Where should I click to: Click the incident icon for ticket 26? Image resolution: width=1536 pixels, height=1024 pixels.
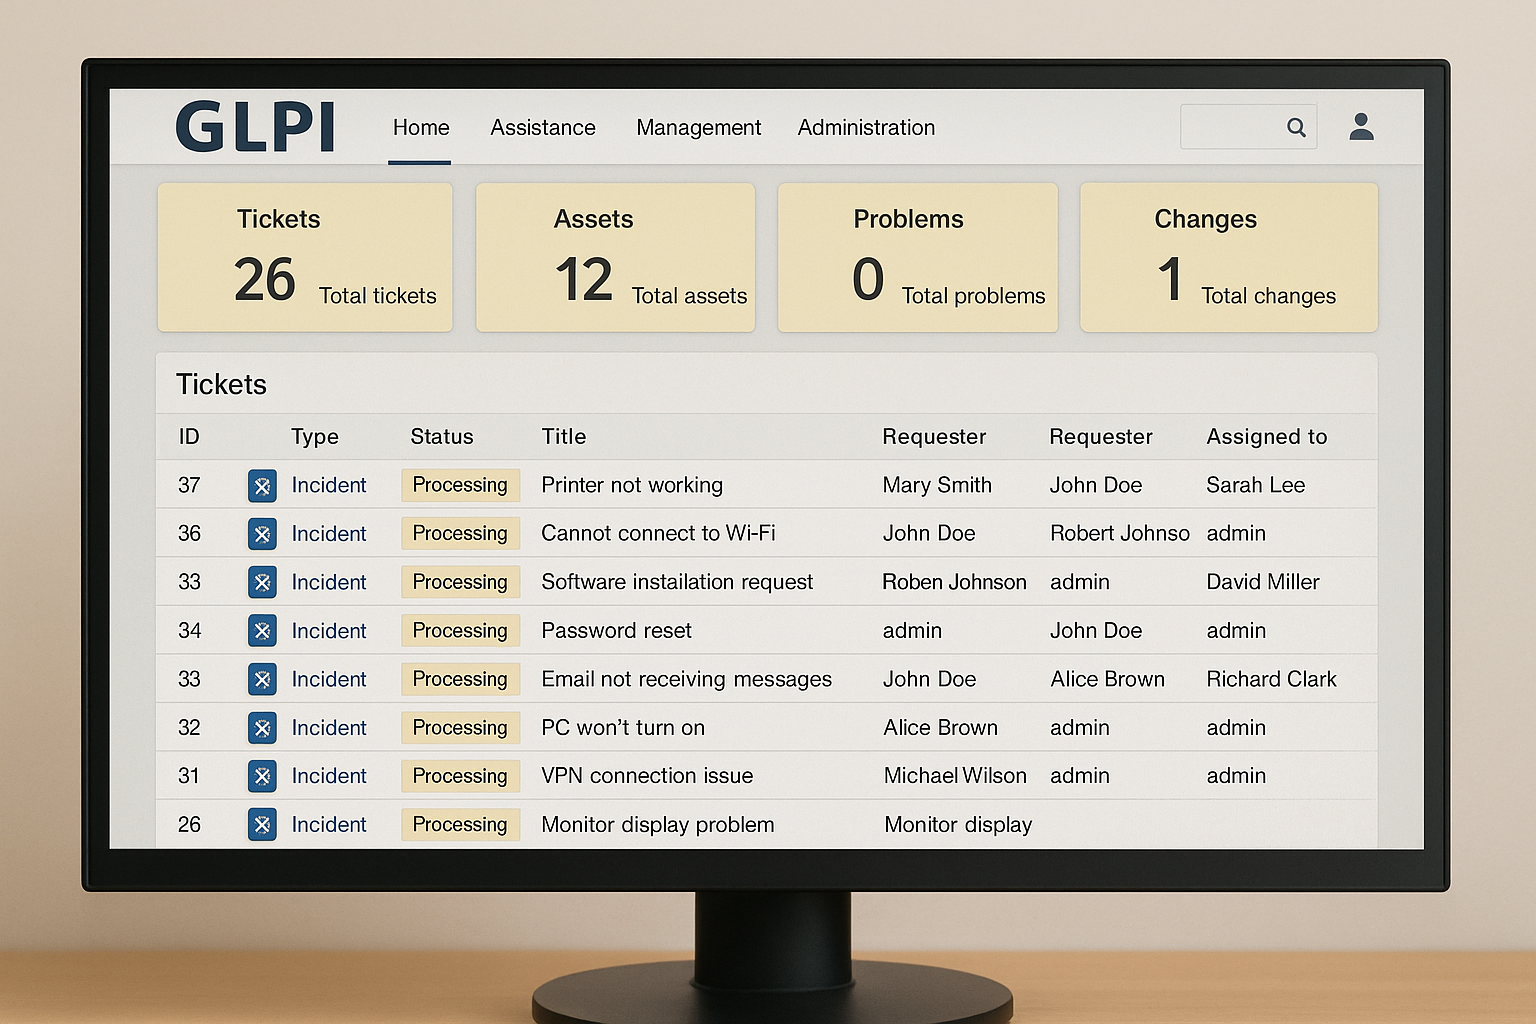pos(262,825)
